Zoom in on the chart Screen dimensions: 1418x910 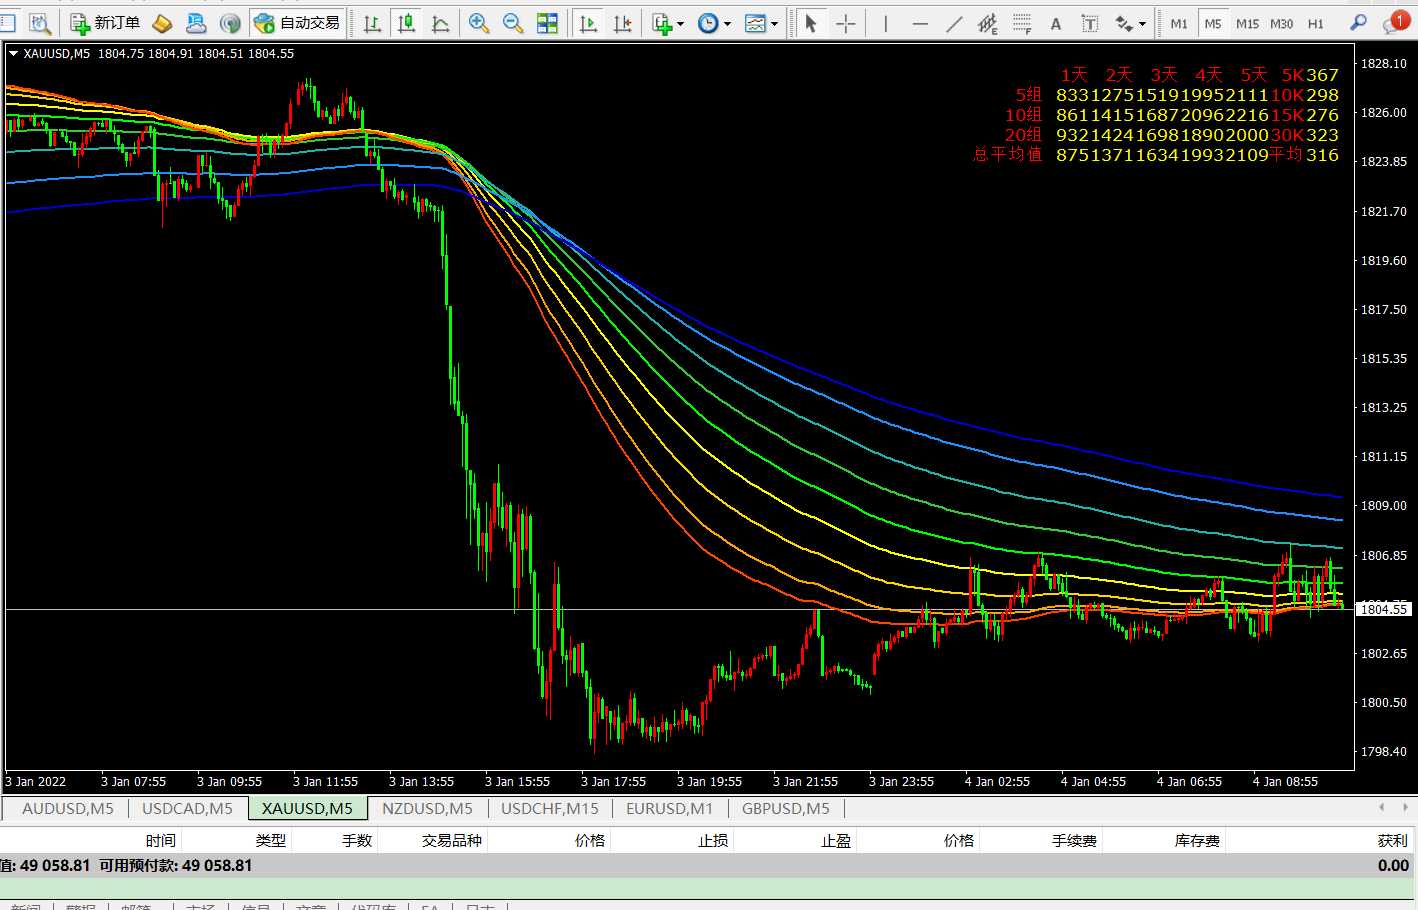[479, 23]
